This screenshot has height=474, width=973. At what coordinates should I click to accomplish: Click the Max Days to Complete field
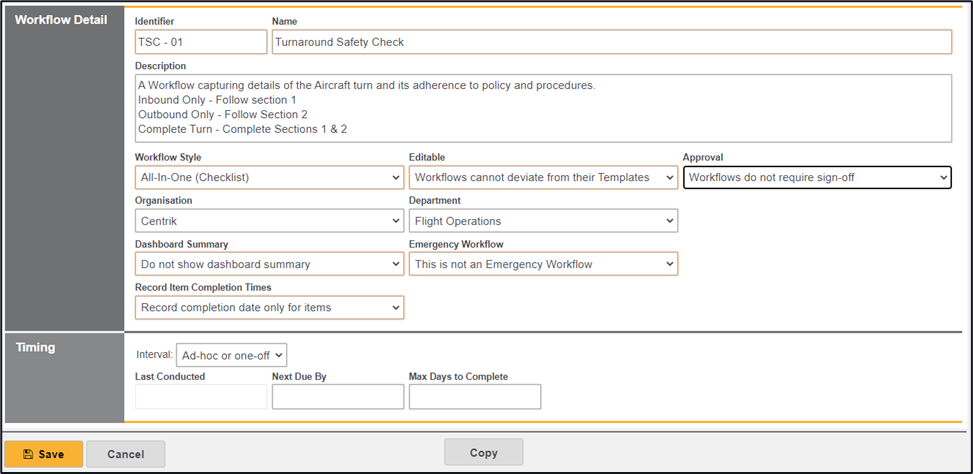click(475, 397)
